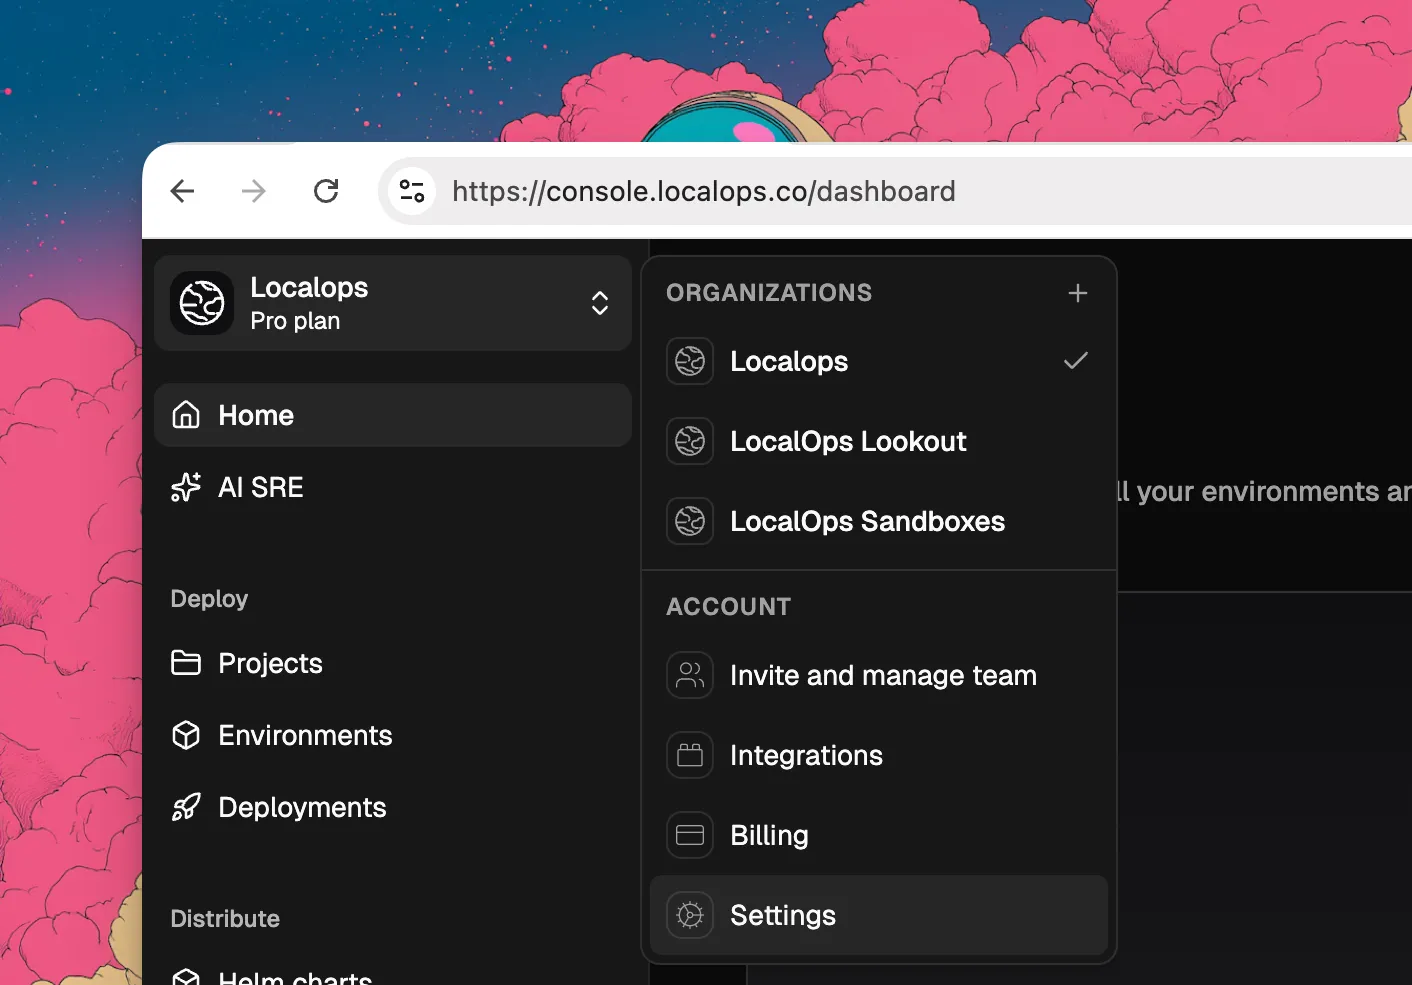This screenshot has width=1412, height=985.
Task: Open Integrations from account menu
Action: pos(879,755)
